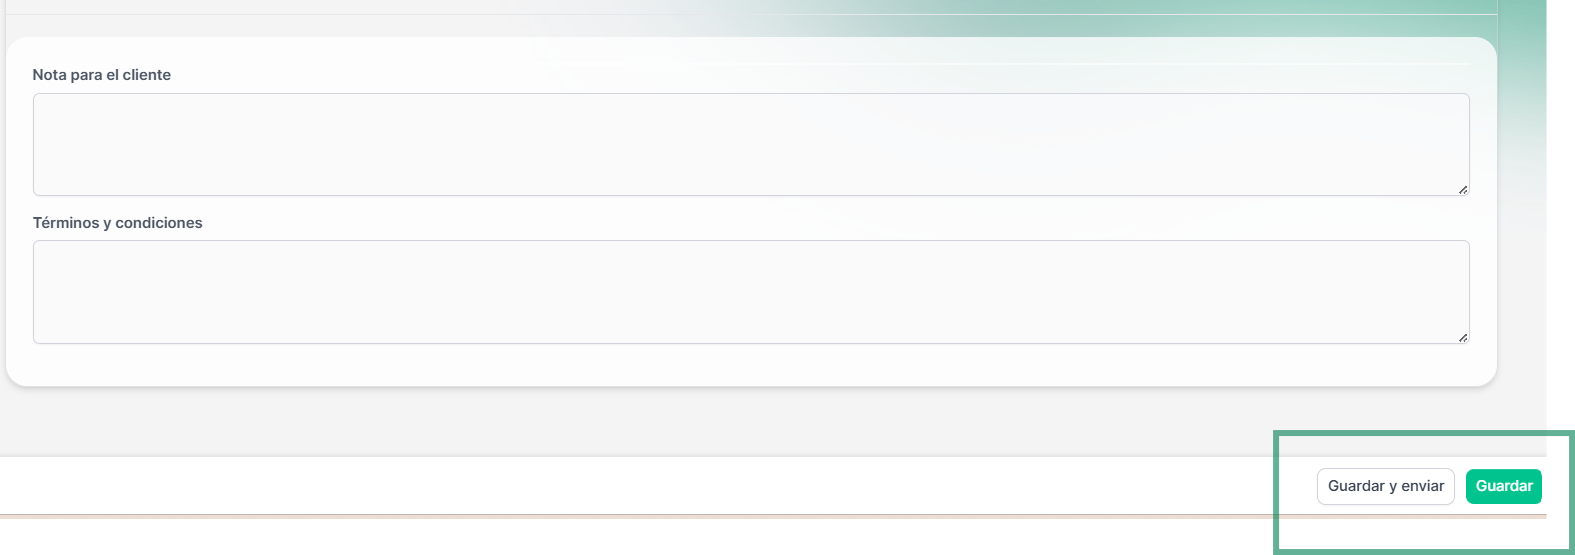Click the resize handle of the Nota para el cliente box
This screenshot has height=555, width=1575.
tap(1462, 189)
